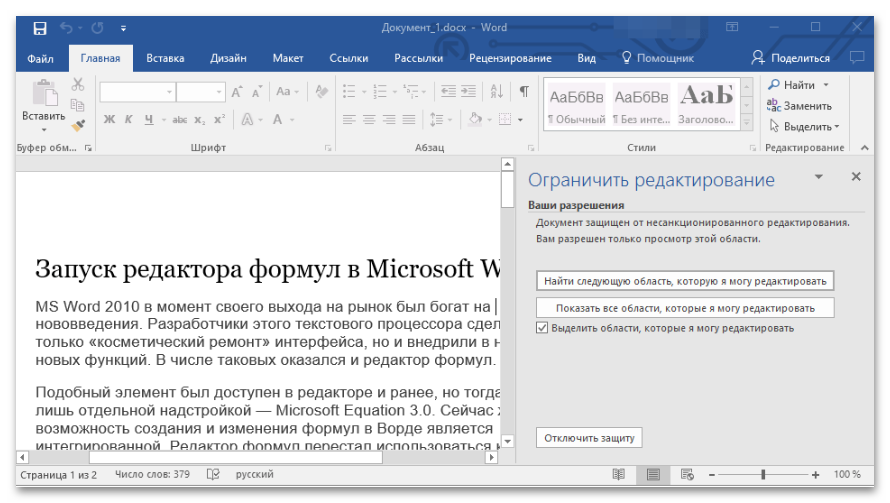Apply the Без интервала style

[641, 104]
